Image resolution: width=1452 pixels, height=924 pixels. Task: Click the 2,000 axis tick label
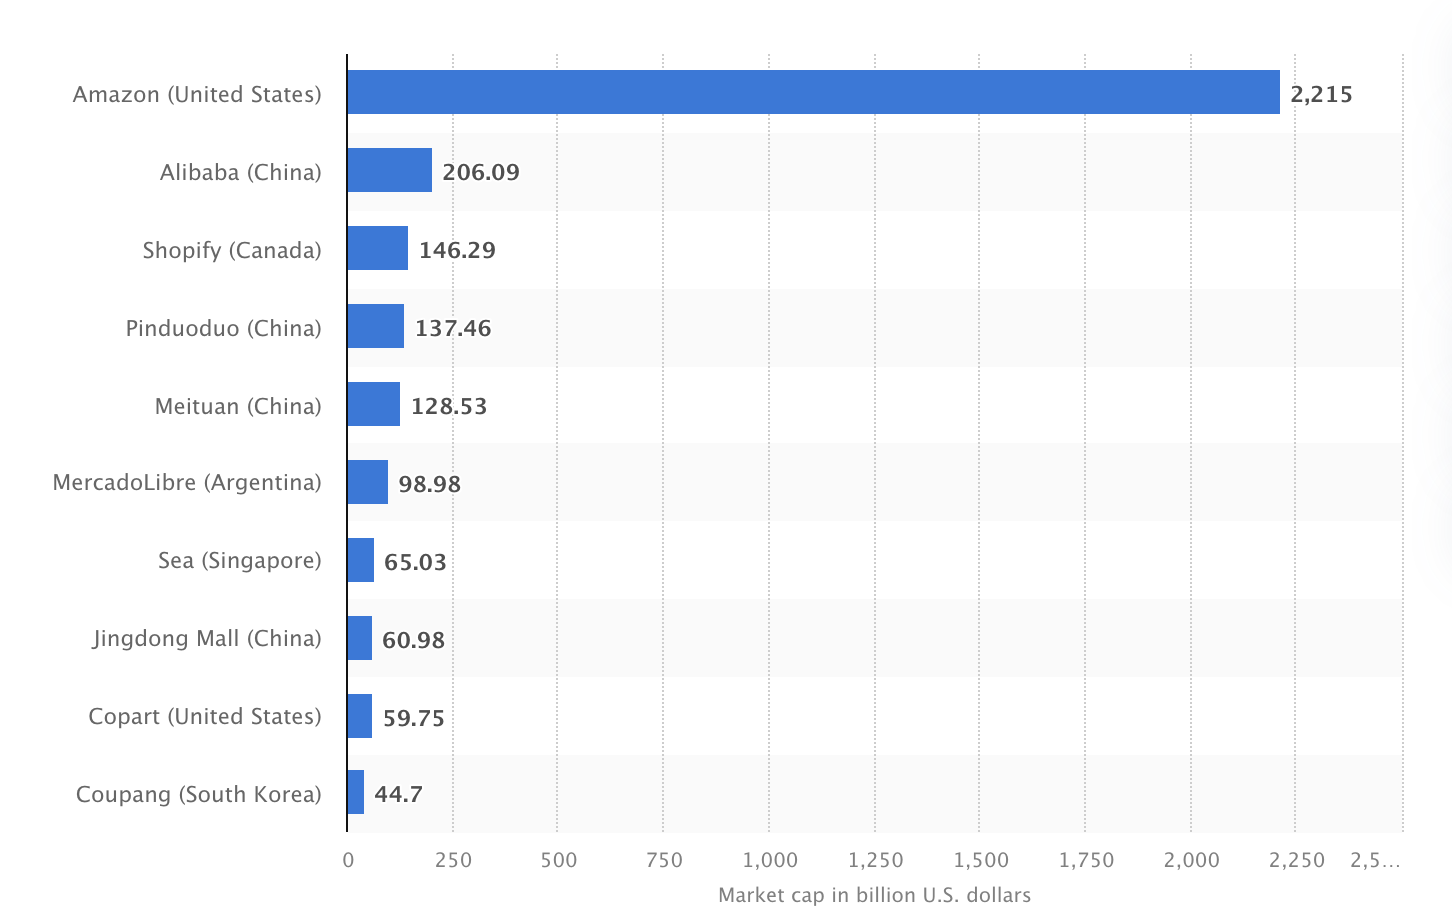click(1192, 860)
